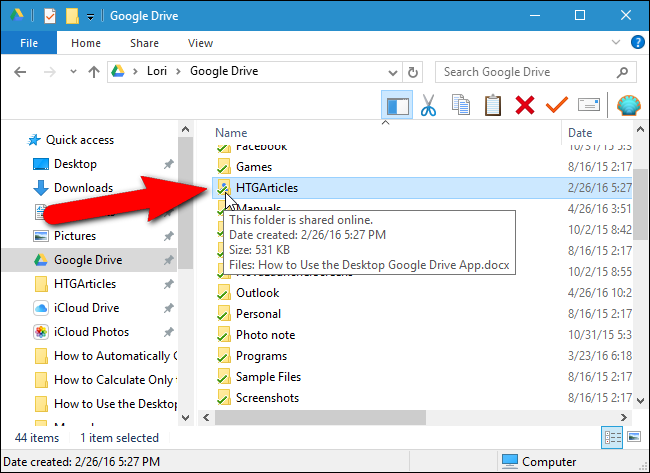Refresh the Google Drive folder

tap(413, 73)
